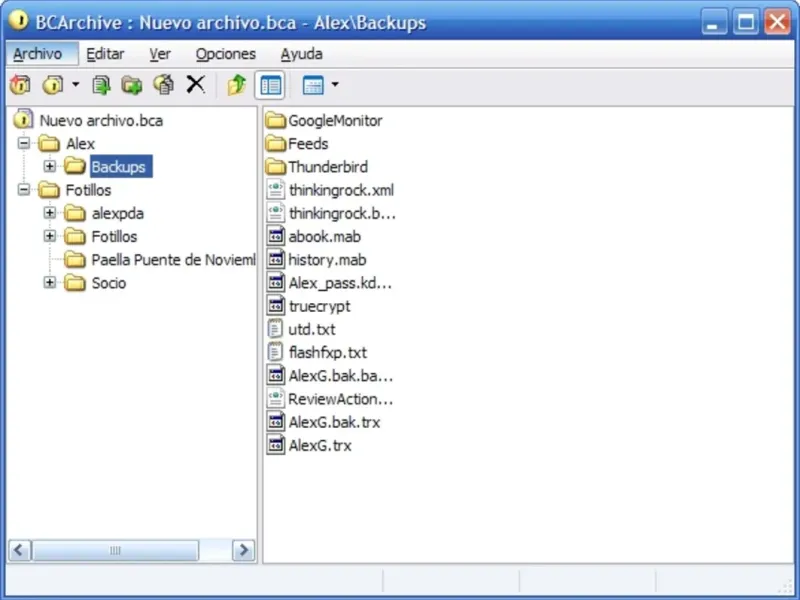
Task: Select the GoogleMonitor file name text
Action: point(335,121)
